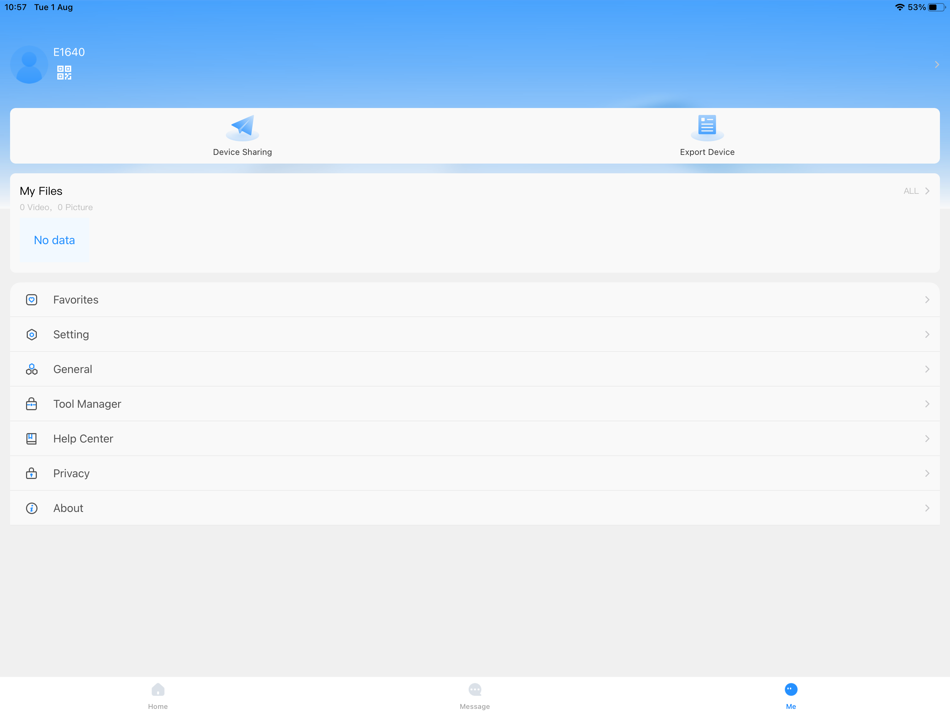Tap the profile avatar picture

coord(28,64)
